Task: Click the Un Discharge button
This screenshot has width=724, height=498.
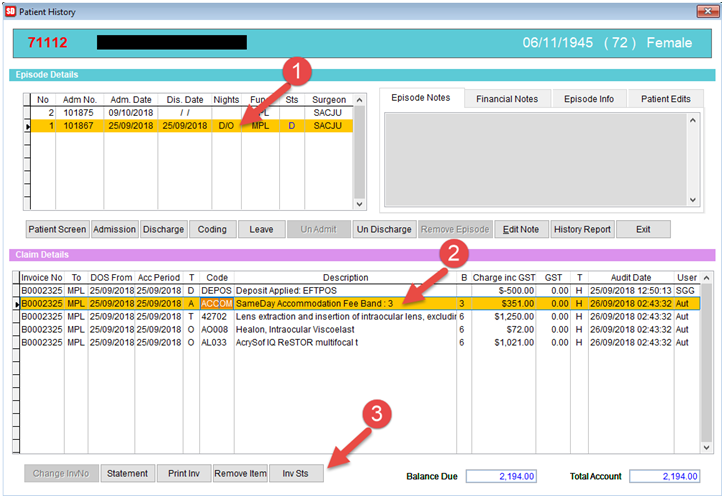Action: coord(384,229)
